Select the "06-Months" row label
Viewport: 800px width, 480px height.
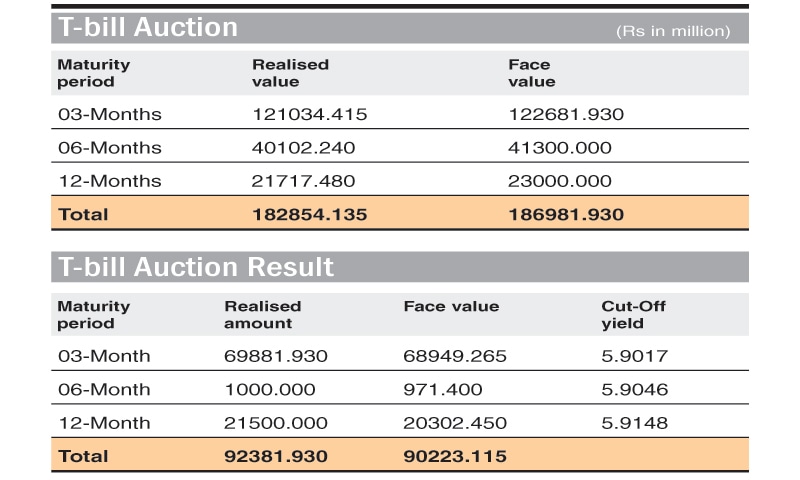point(109,148)
